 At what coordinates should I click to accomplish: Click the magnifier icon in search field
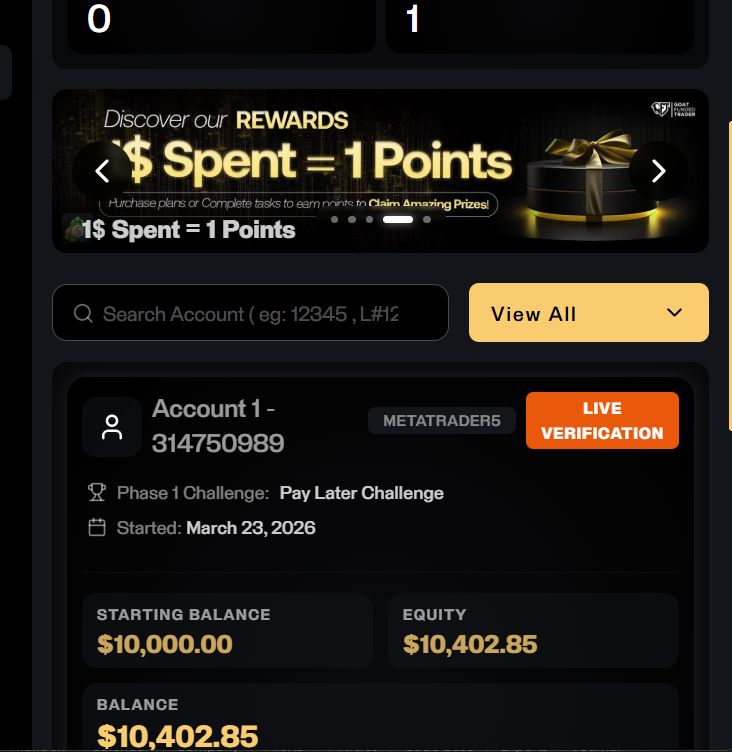click(84, 314)
